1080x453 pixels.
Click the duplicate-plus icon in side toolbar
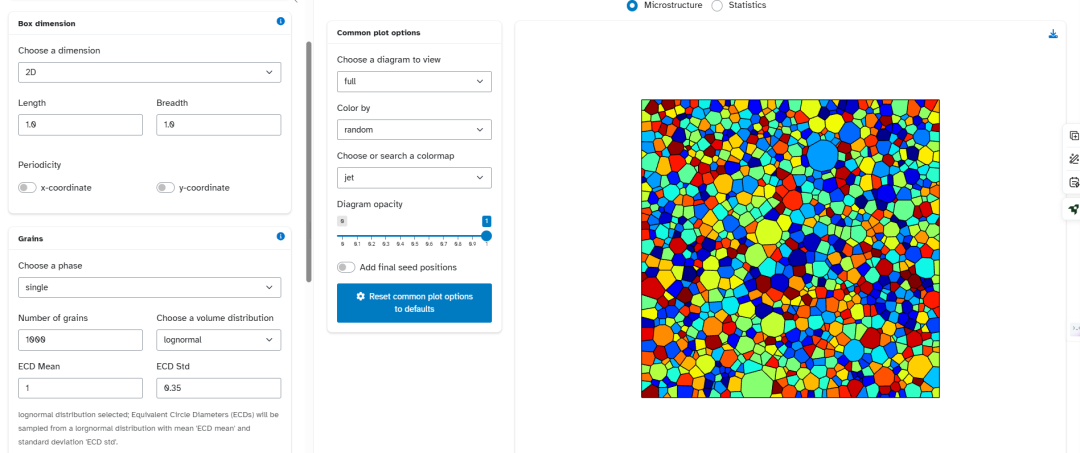[x=1073, y=136]
